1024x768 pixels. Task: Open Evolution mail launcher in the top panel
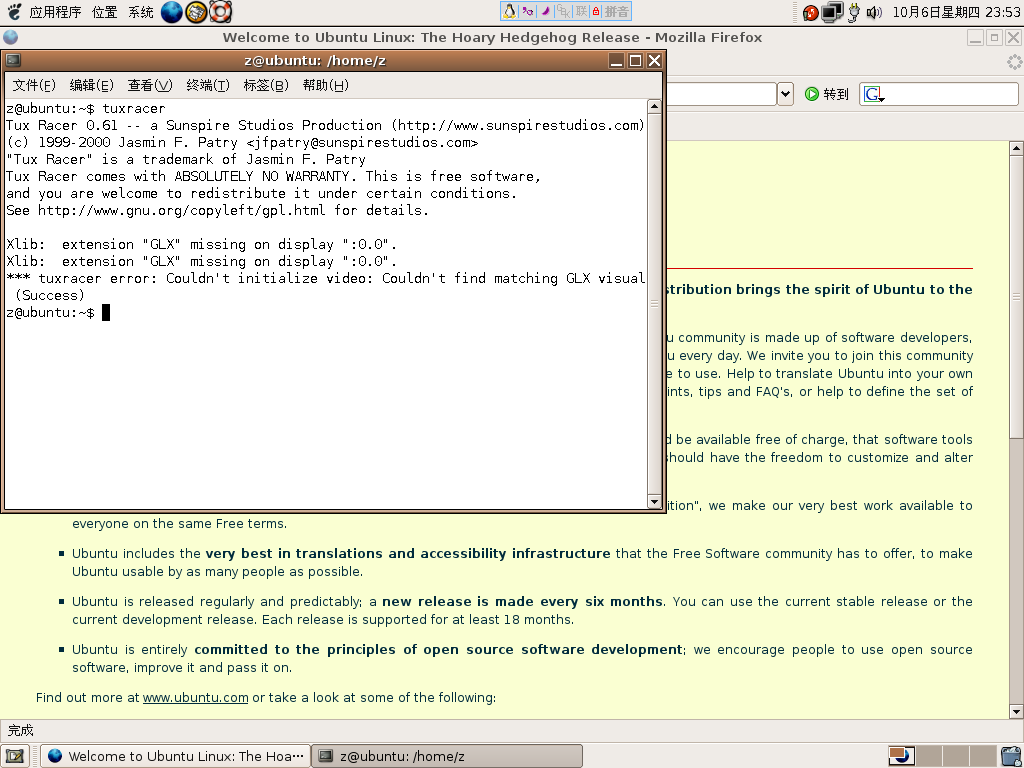[x=196, y=12]
